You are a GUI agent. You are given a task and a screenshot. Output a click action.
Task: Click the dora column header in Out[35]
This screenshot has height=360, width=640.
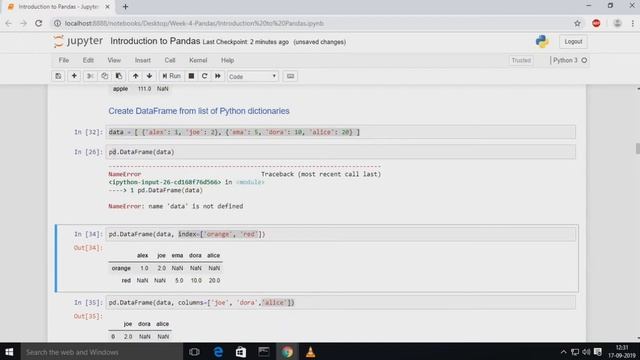point(144,324)
